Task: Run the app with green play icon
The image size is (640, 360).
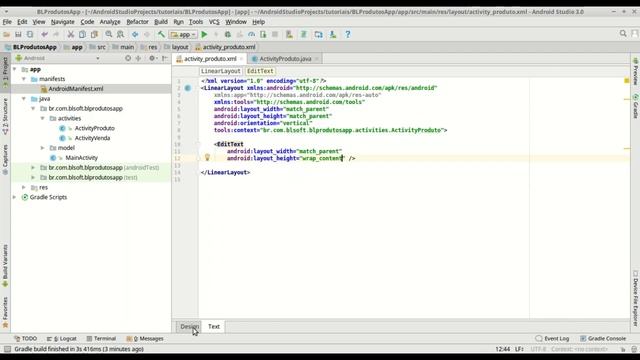Action: click(204, 35)
